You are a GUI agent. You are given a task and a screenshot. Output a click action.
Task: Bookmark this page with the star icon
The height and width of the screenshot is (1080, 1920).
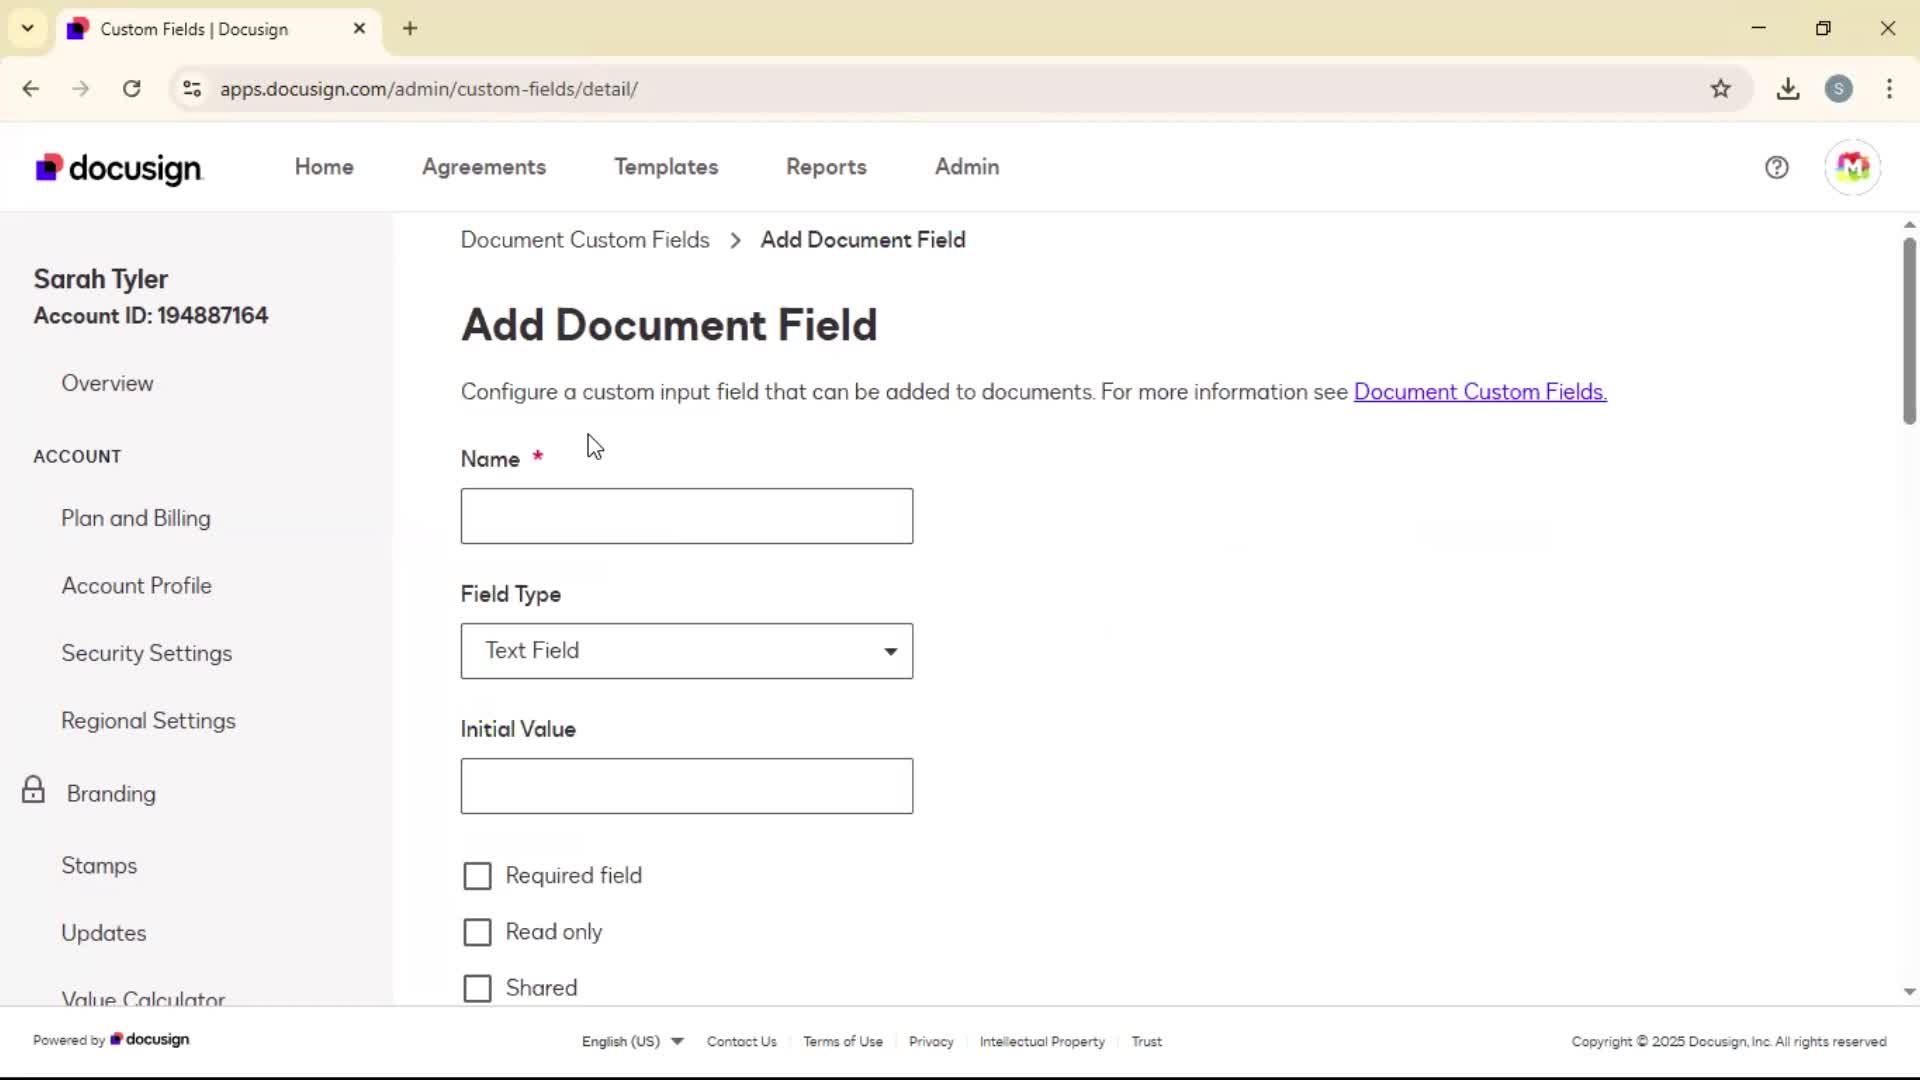click(x=1720, y=89)
